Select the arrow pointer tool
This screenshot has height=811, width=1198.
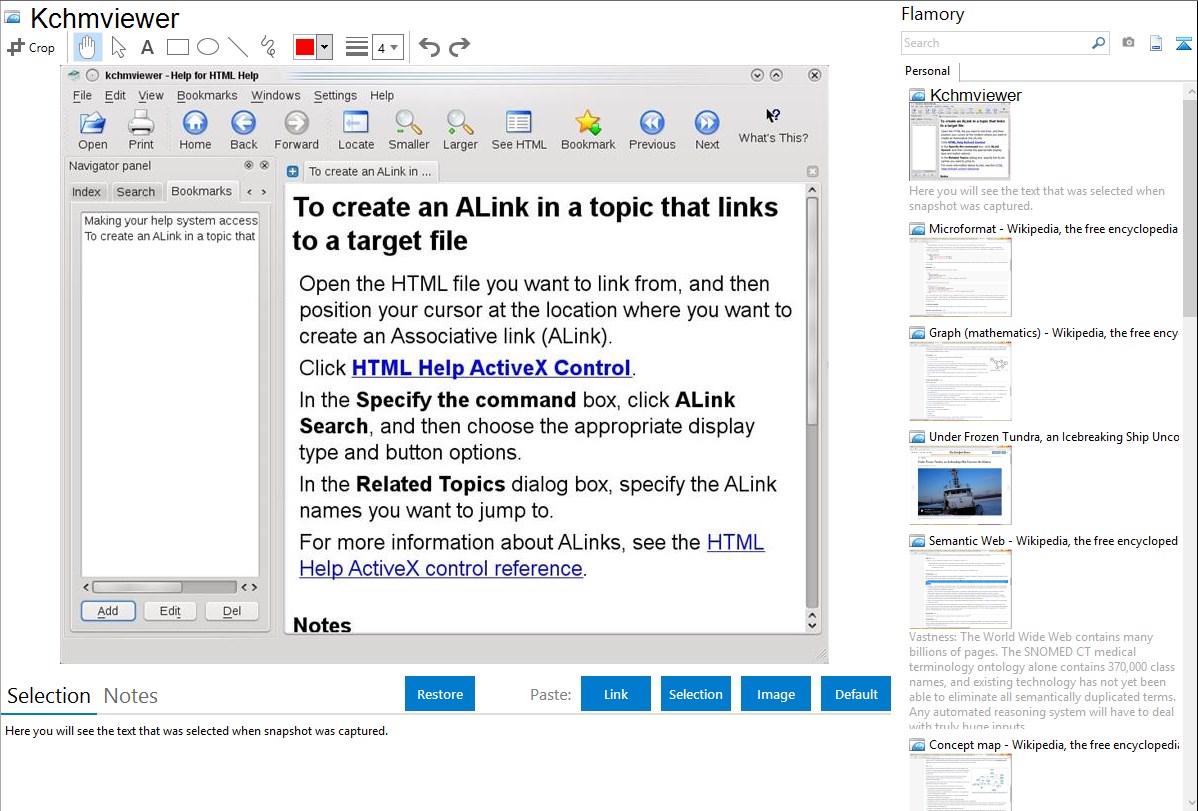118,47
